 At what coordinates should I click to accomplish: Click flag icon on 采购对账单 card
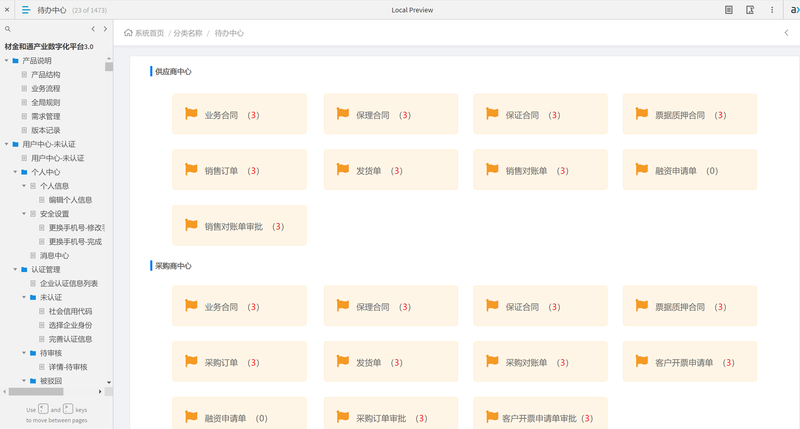(492, 361)
